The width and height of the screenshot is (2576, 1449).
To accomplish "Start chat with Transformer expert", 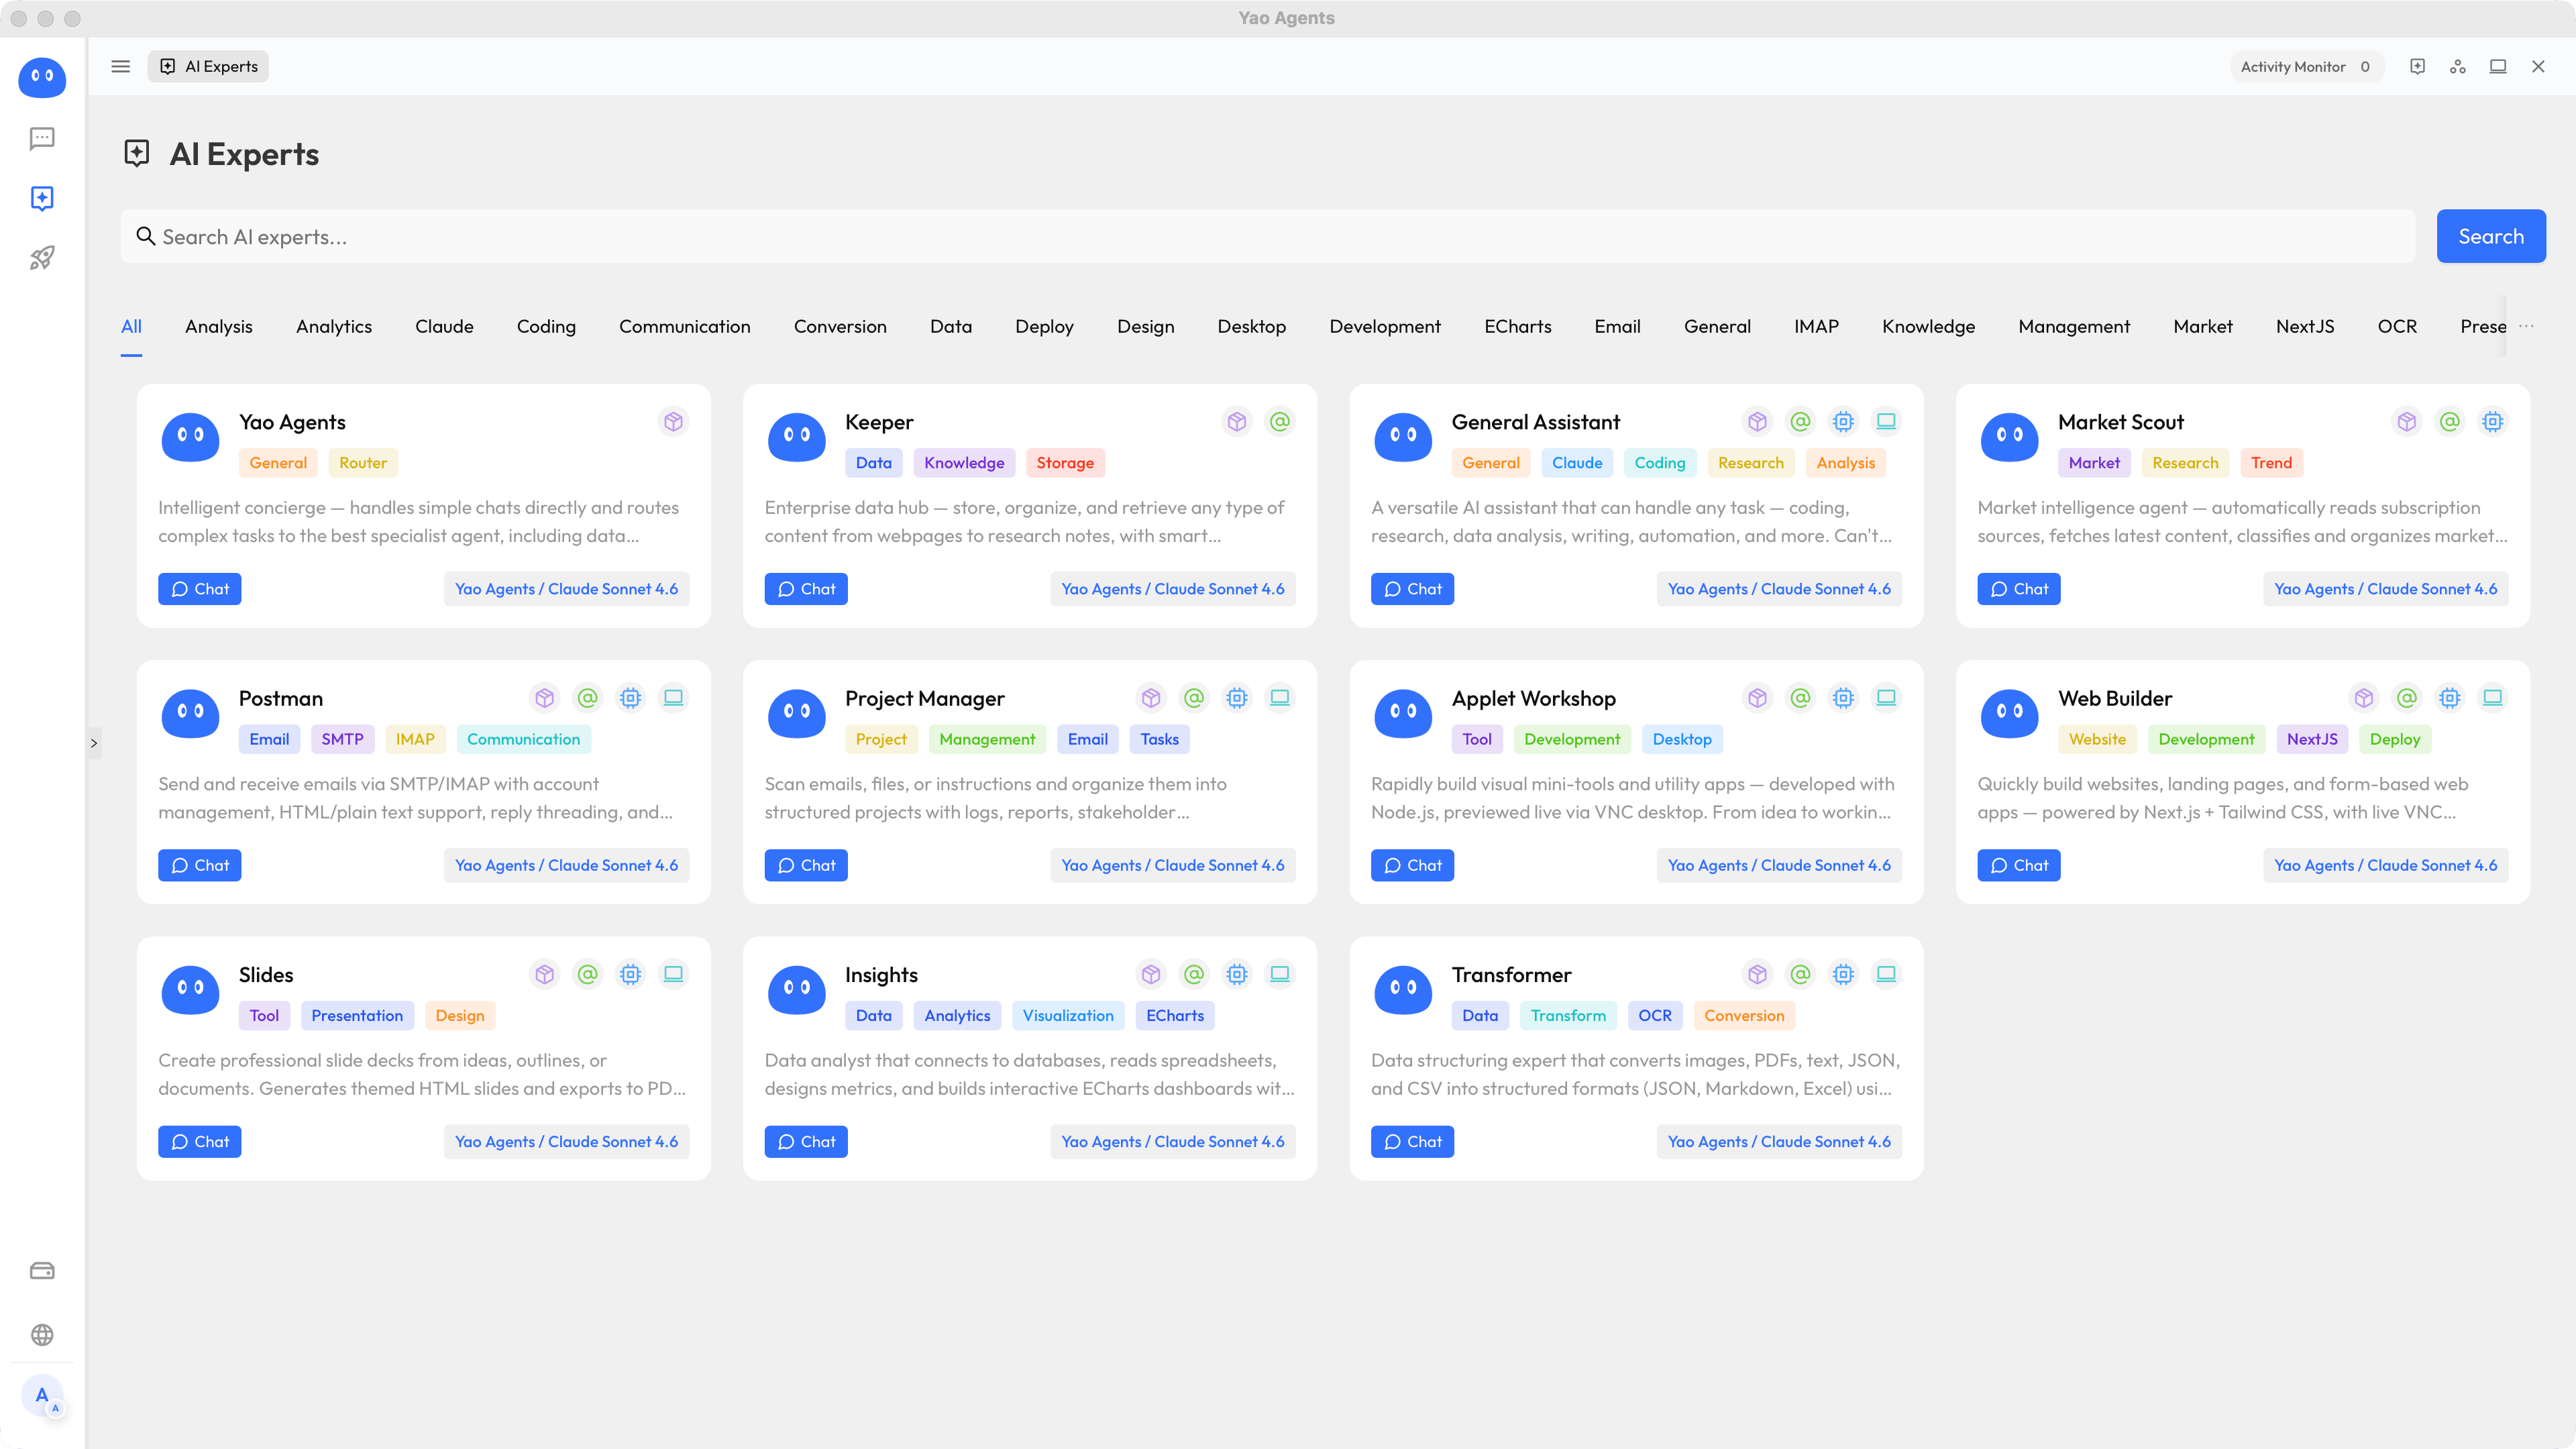I will click(x=1412, y=1141).
